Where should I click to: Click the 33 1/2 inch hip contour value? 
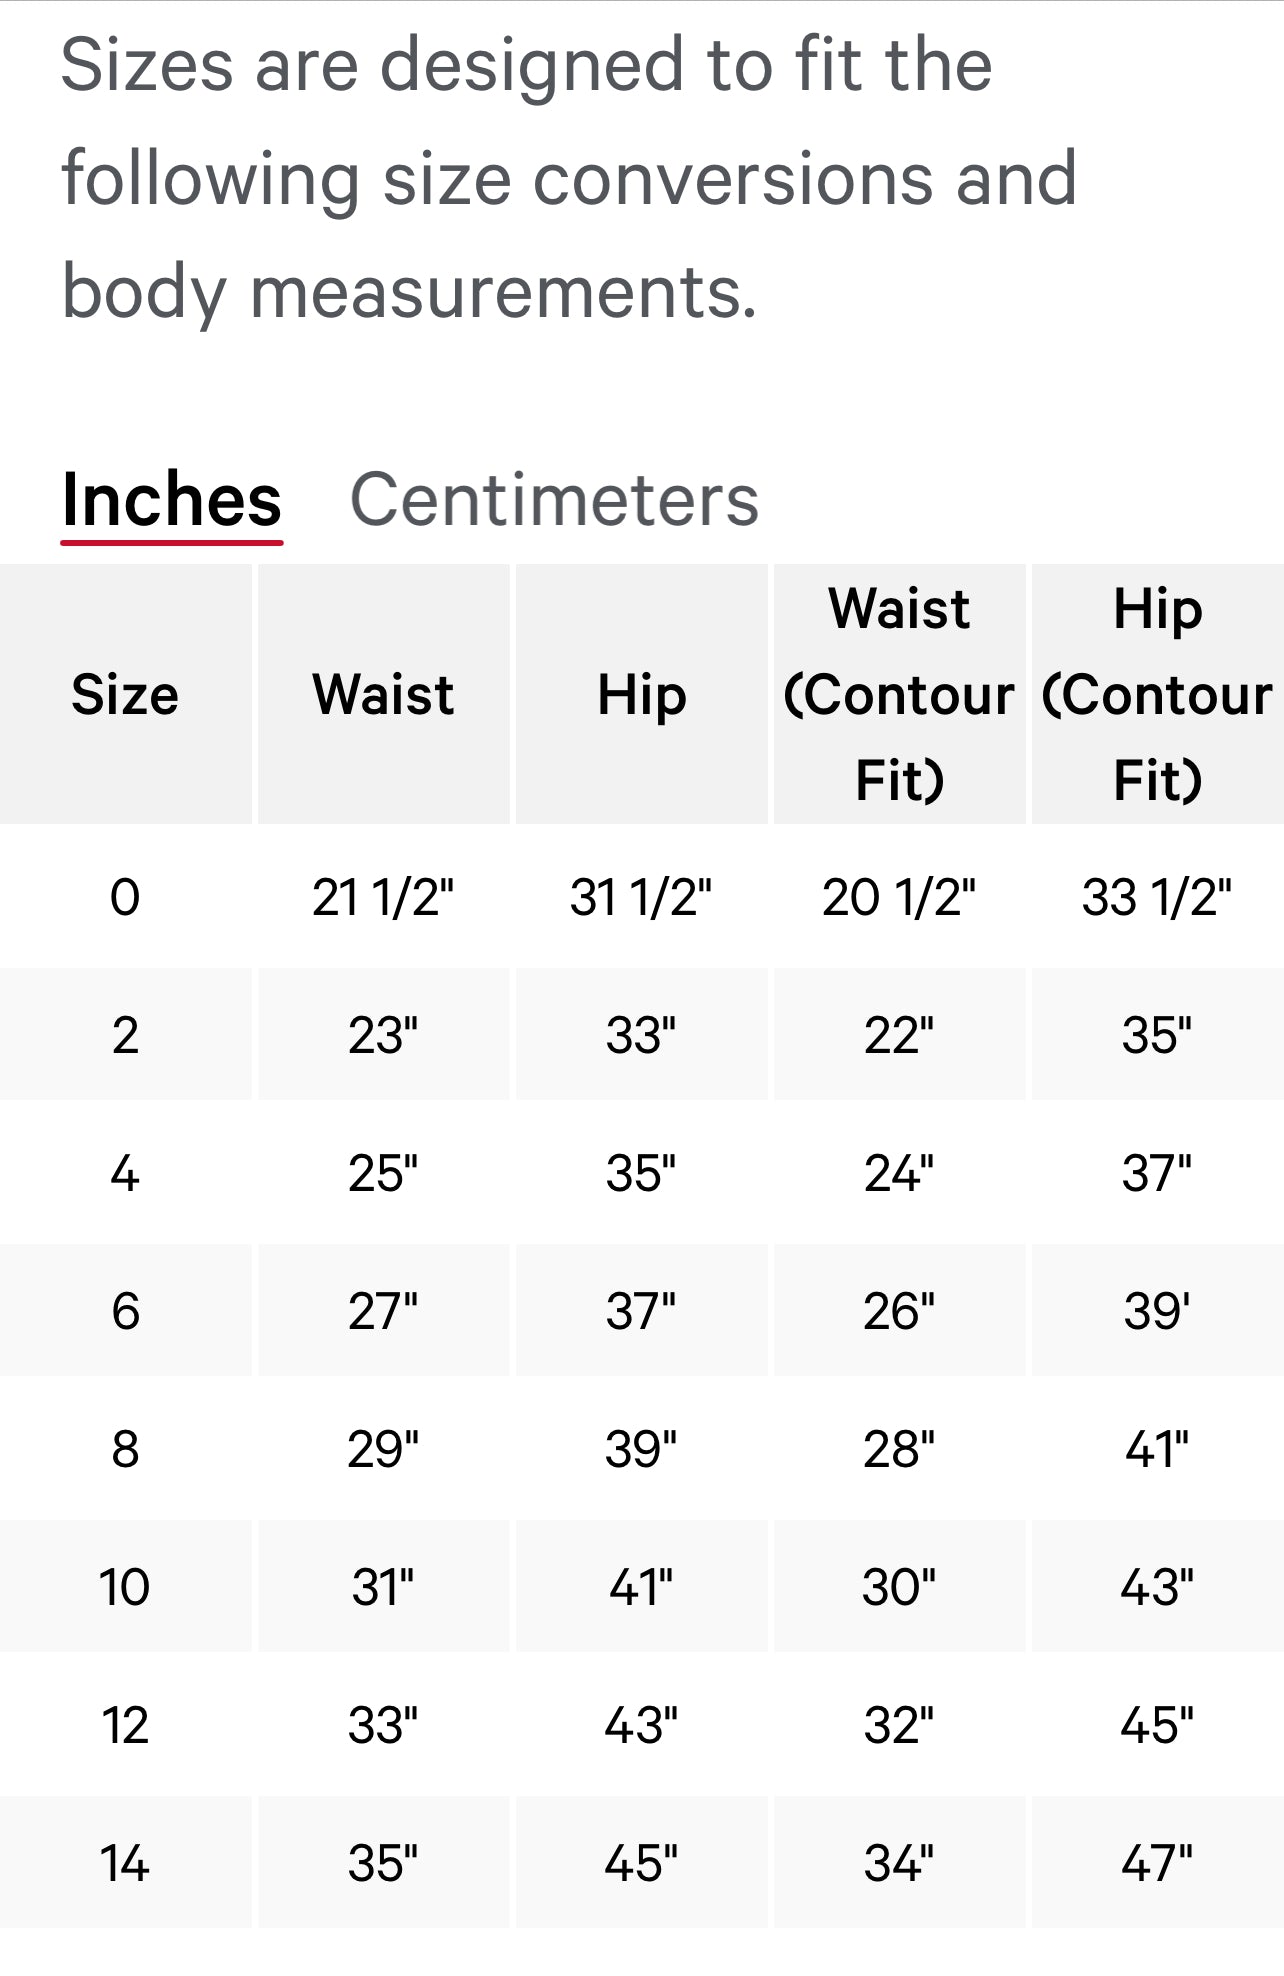[1155, 898]
